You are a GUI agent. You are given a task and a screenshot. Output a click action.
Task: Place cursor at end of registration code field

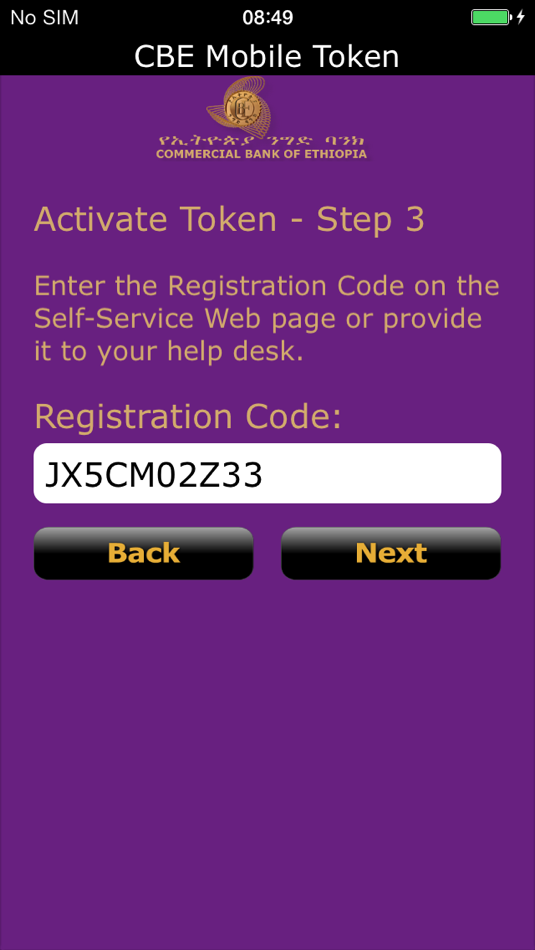[x=265, y=475]
